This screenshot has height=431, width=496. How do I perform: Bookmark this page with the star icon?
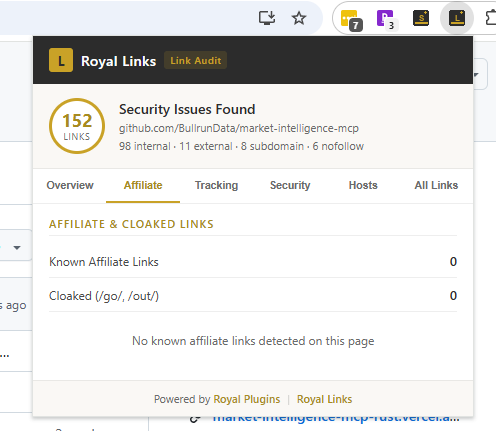click(299, 18)
